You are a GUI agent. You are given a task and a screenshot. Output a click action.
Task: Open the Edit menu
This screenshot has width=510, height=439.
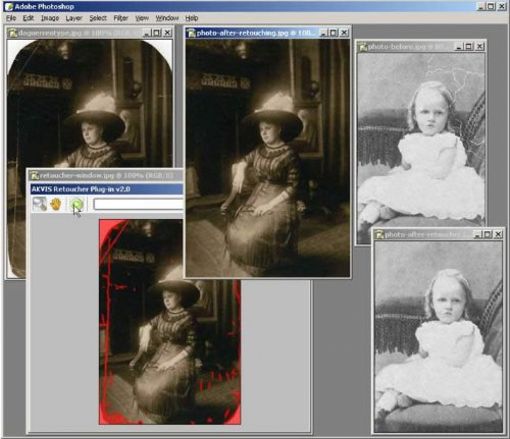(28, 18)
